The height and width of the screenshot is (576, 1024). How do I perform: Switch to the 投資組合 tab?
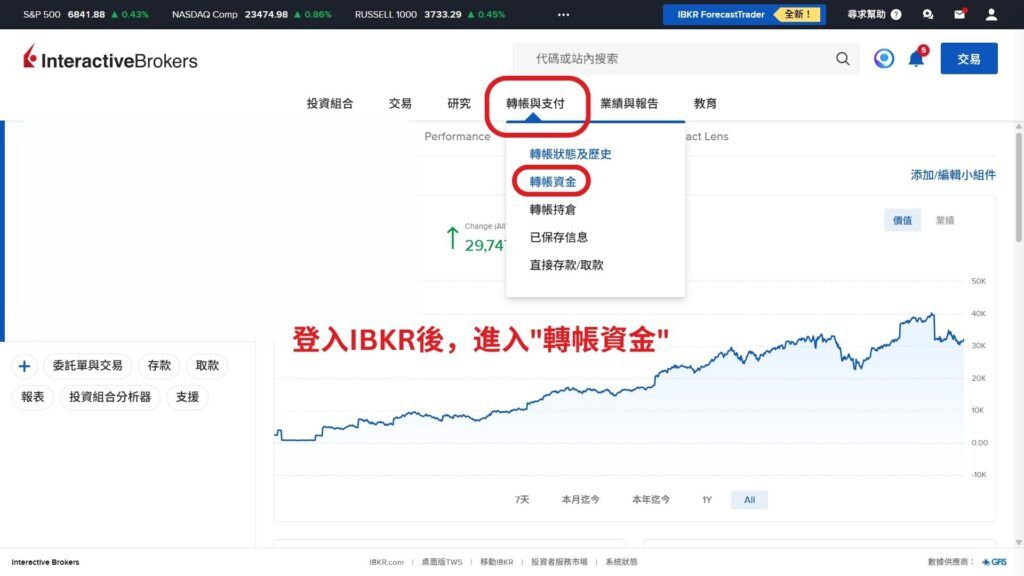[328, 103]
